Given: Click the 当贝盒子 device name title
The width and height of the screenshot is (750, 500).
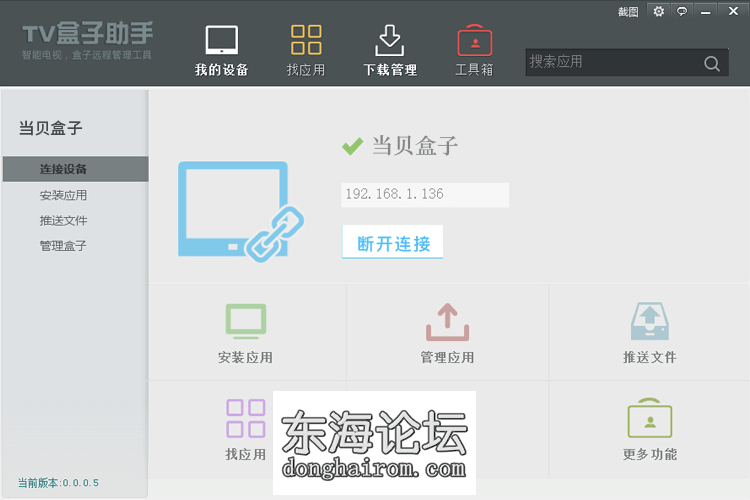Looking at the screenshot, I should pos(415,145).
